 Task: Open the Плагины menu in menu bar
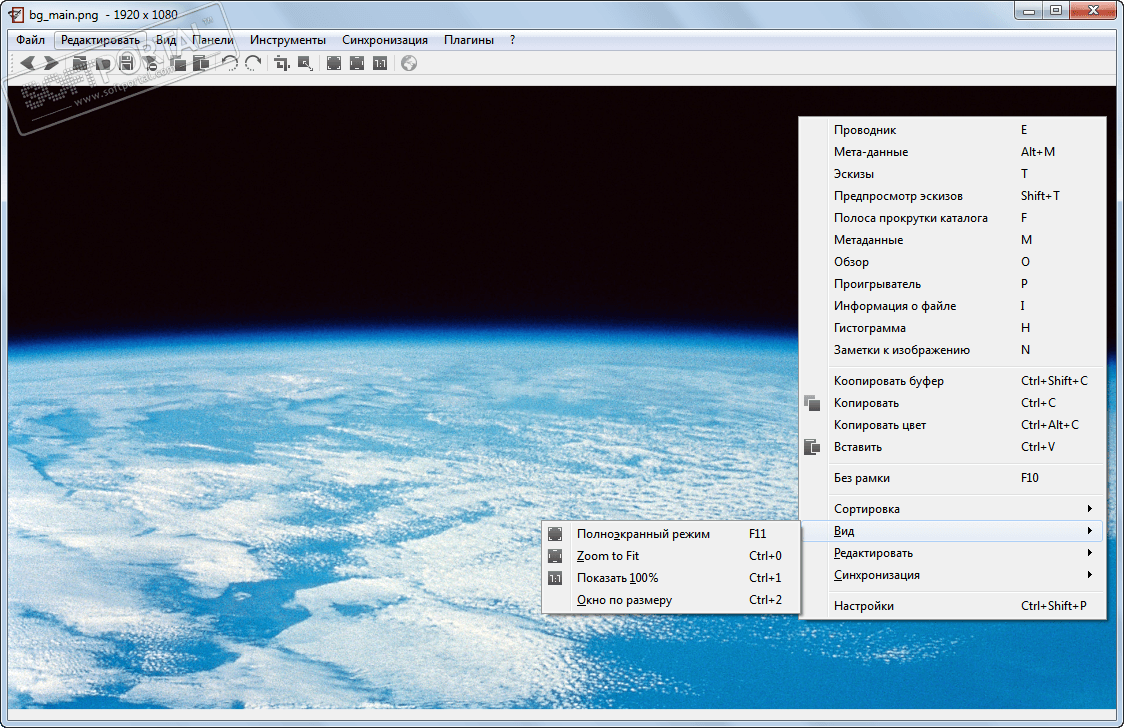point(469,40)
